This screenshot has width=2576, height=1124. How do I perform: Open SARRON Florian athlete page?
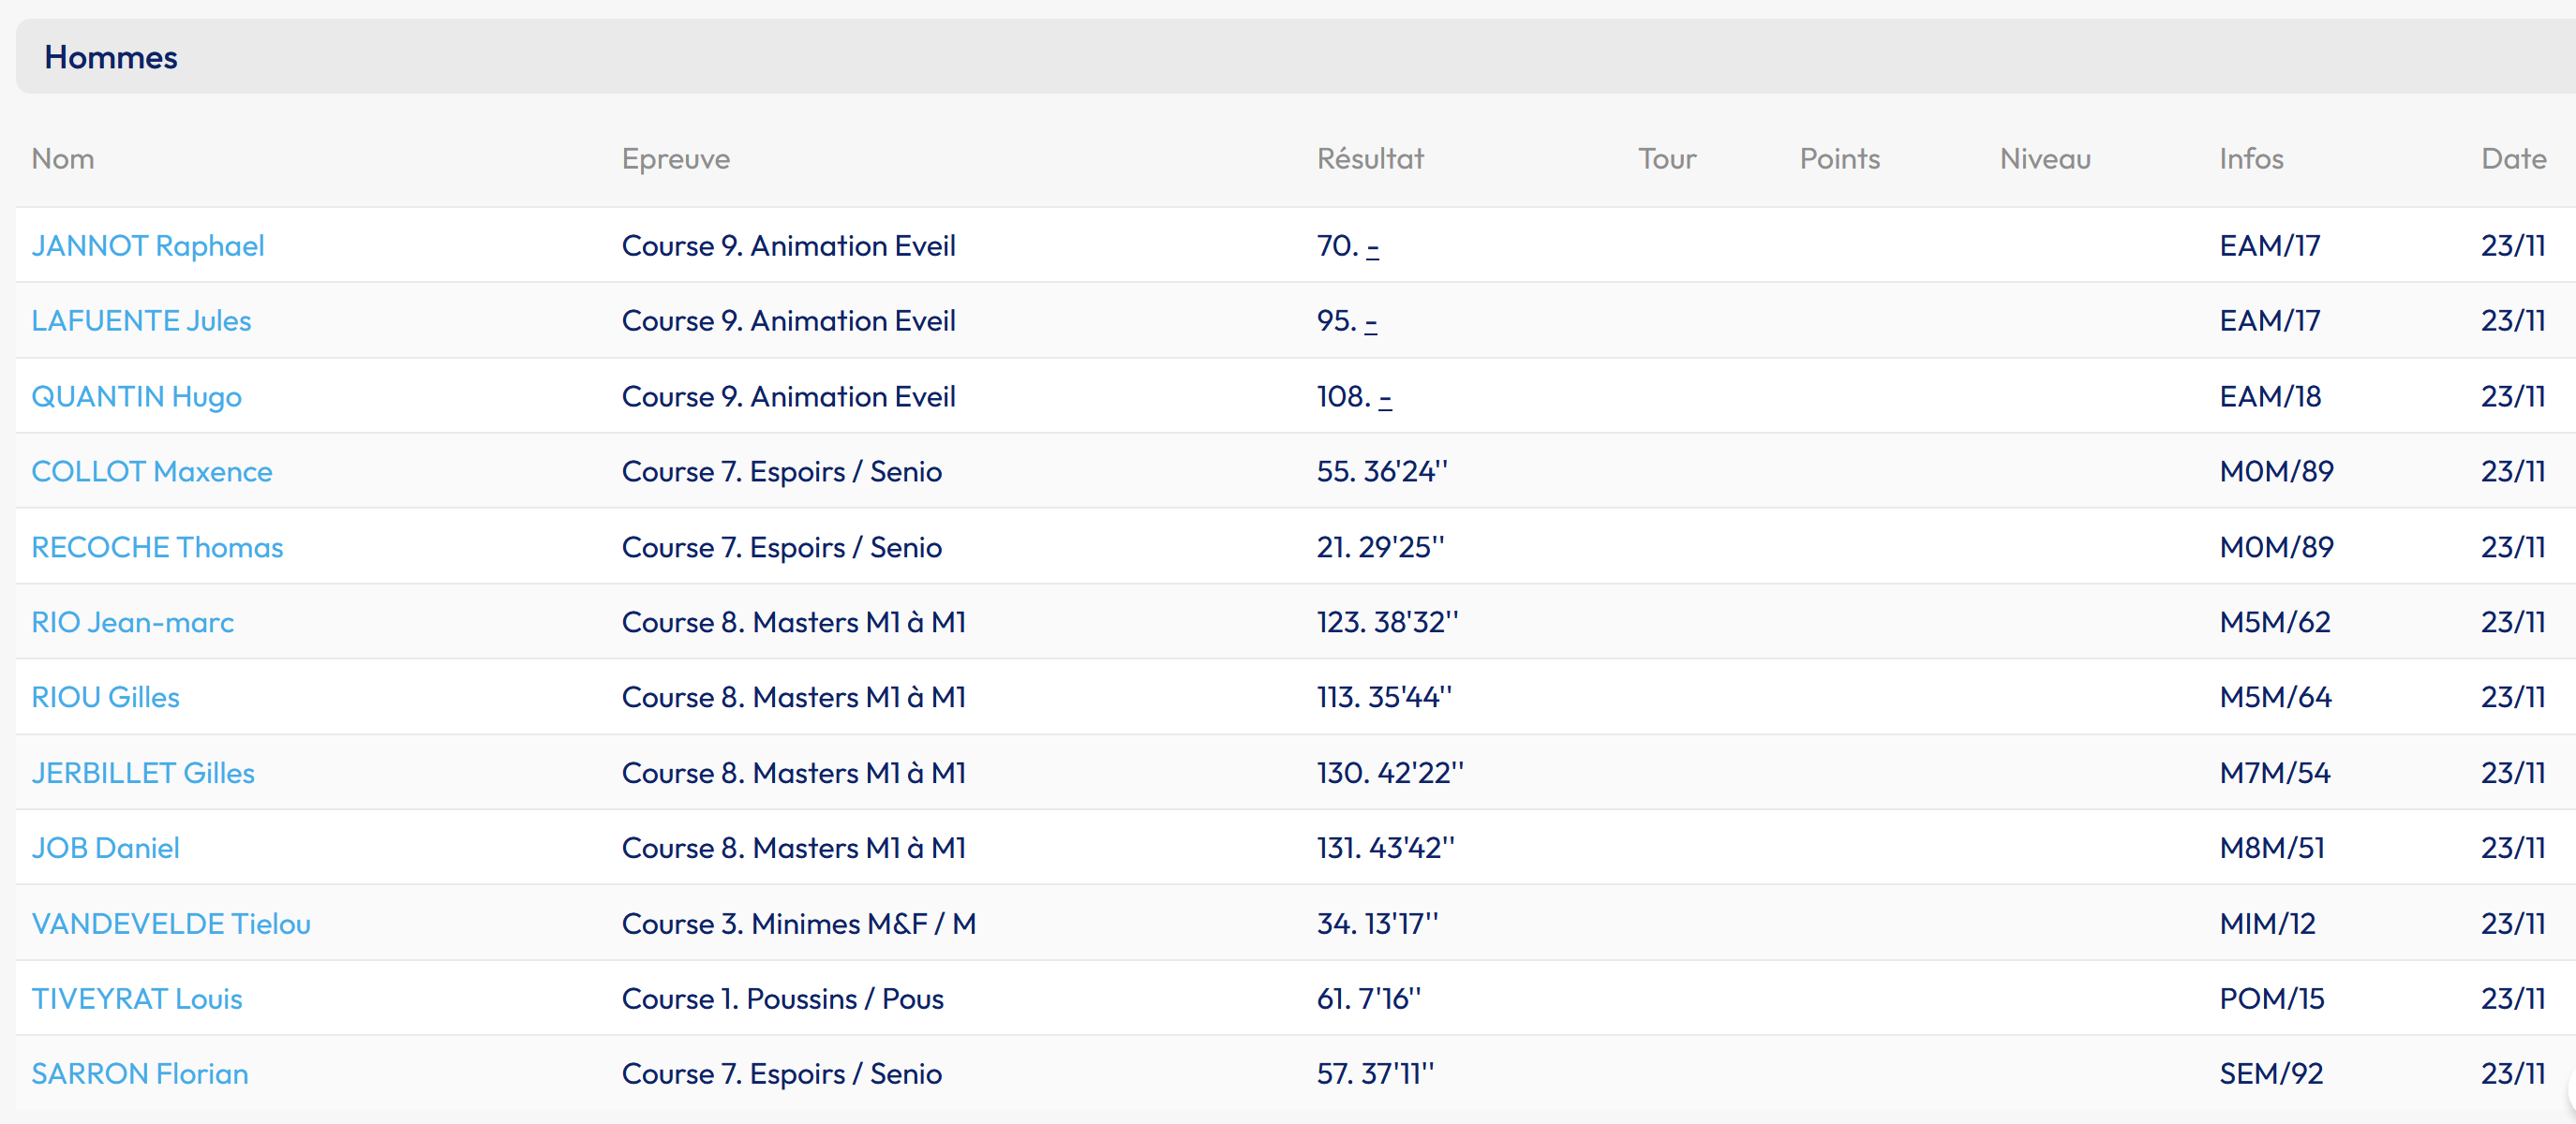(x=140, y=1074)
